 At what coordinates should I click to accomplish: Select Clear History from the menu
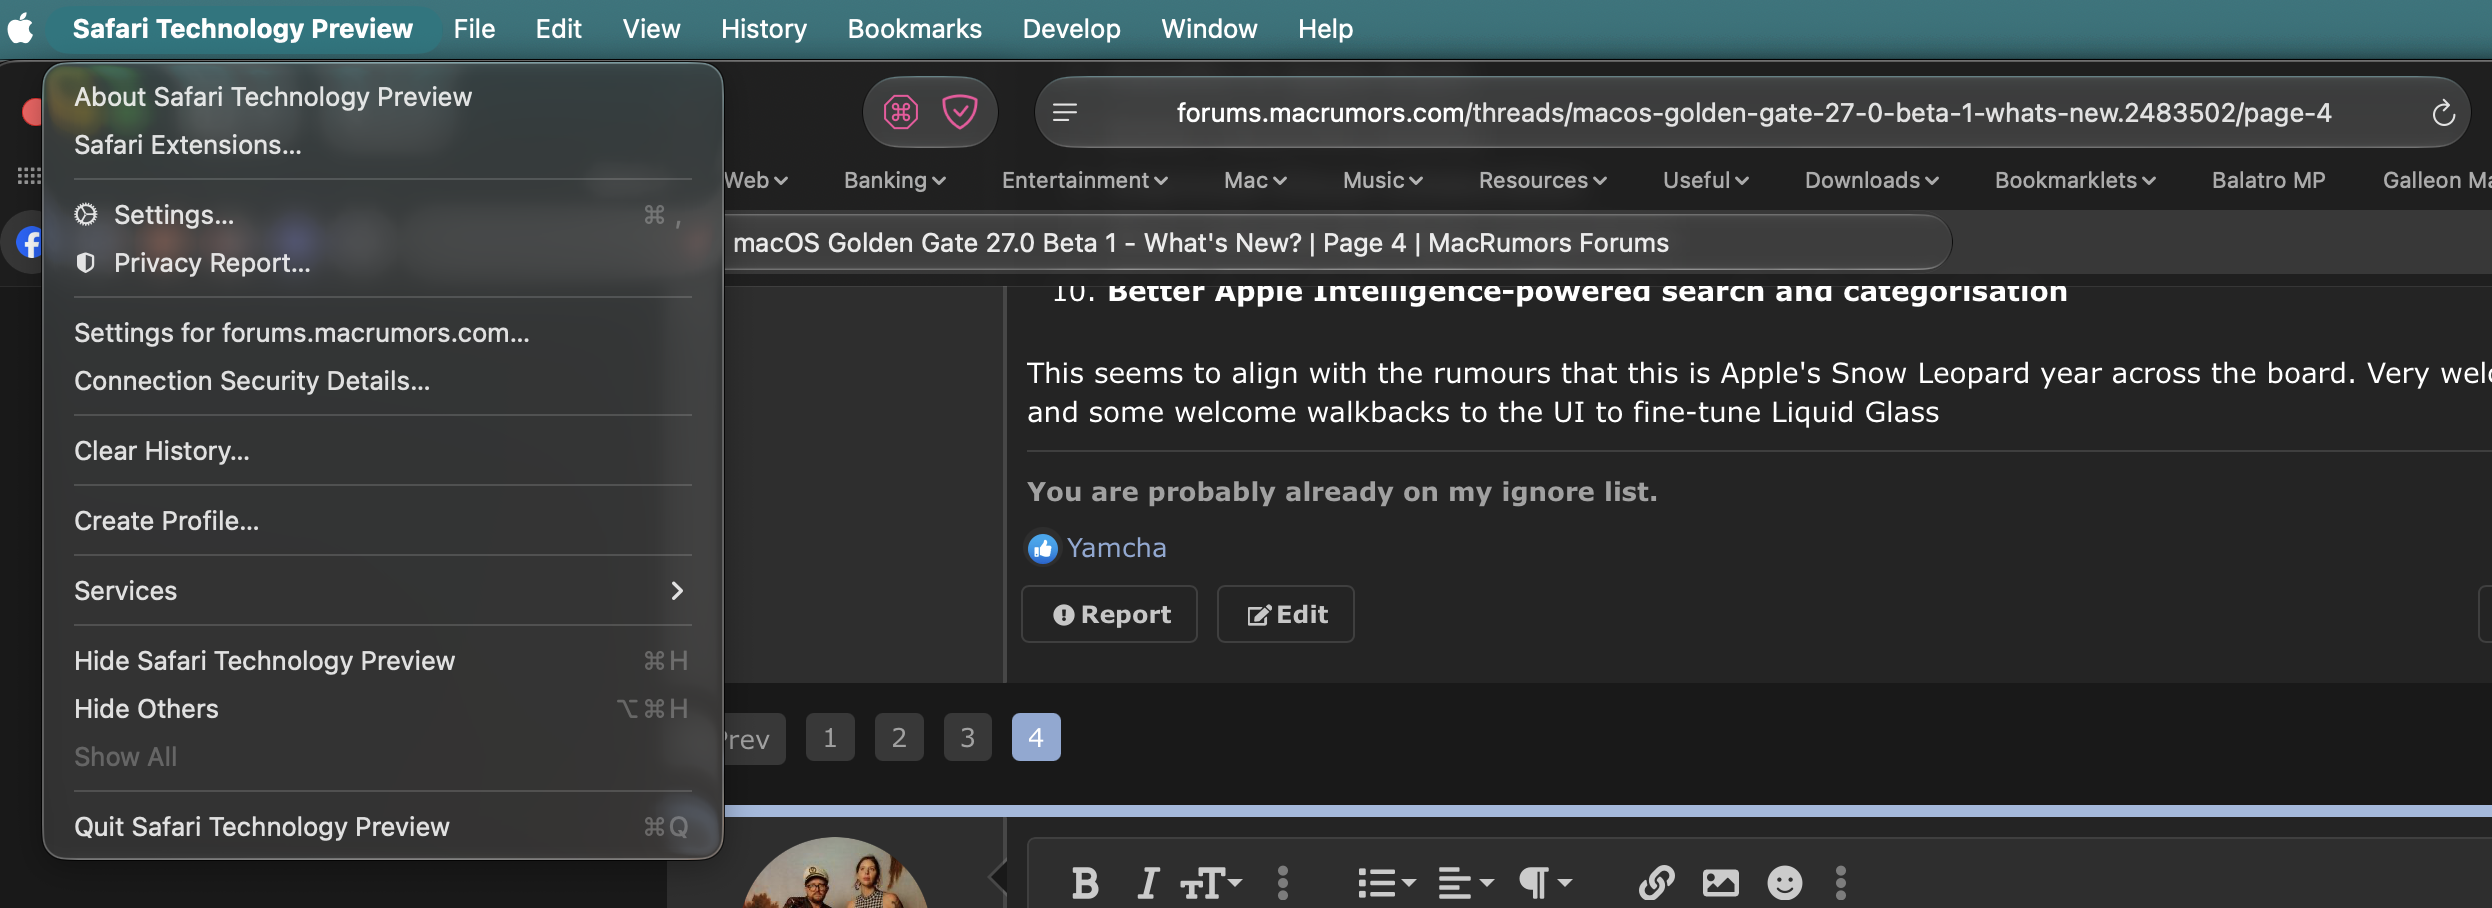click(383, 451)
